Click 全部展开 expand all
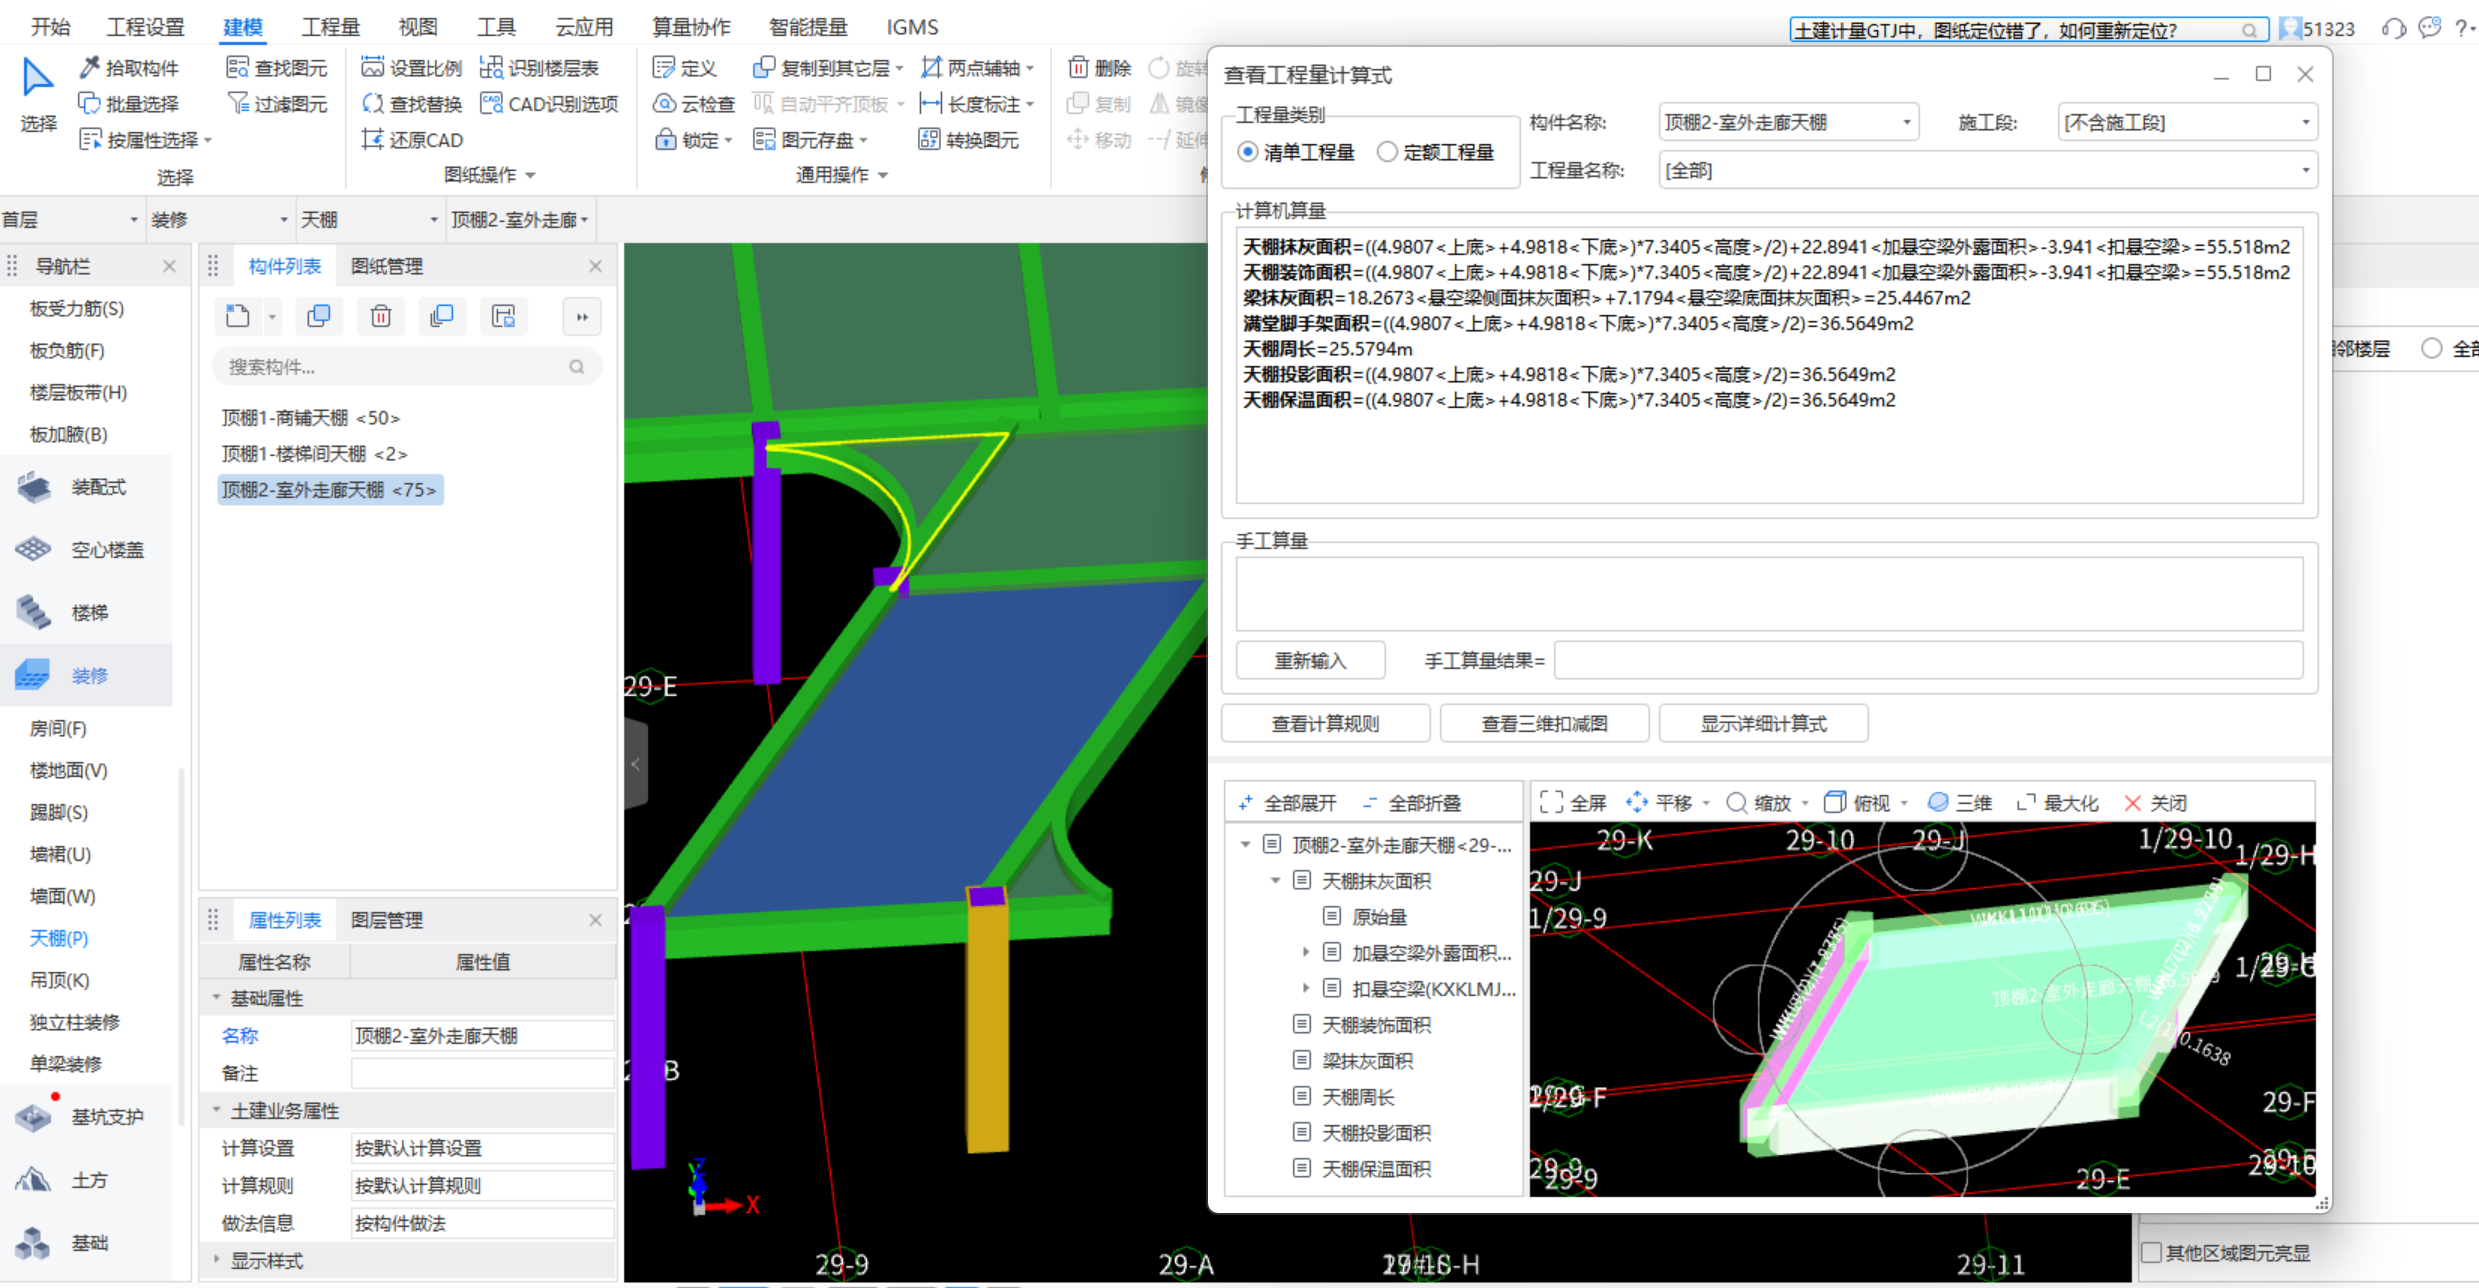Image resolution: width=2479 pixels, height=1288 pixels. coord(1287,802)
